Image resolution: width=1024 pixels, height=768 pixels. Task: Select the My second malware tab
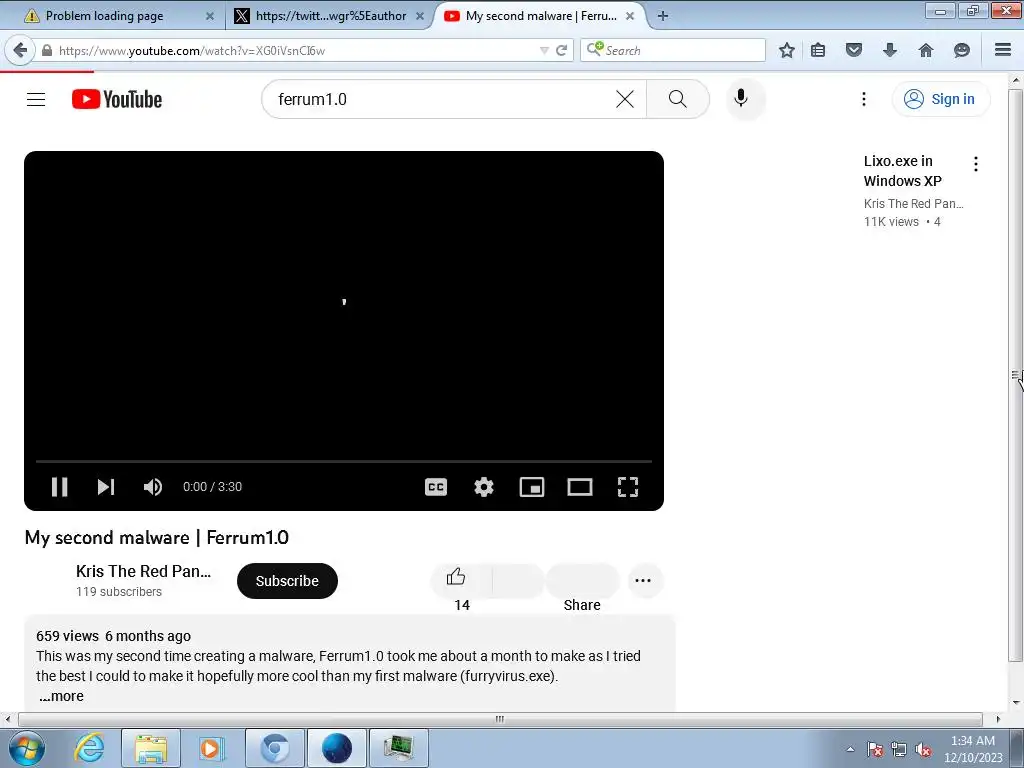click(x=541, y=16)
